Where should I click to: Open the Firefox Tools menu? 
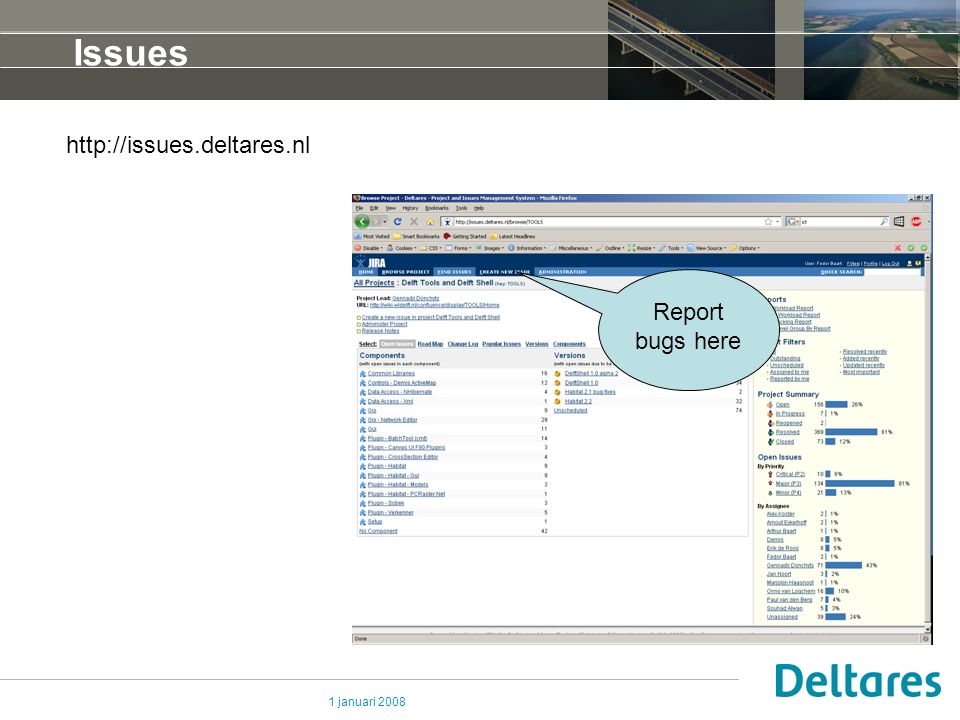pyautogui.click(x=461, y=208)
